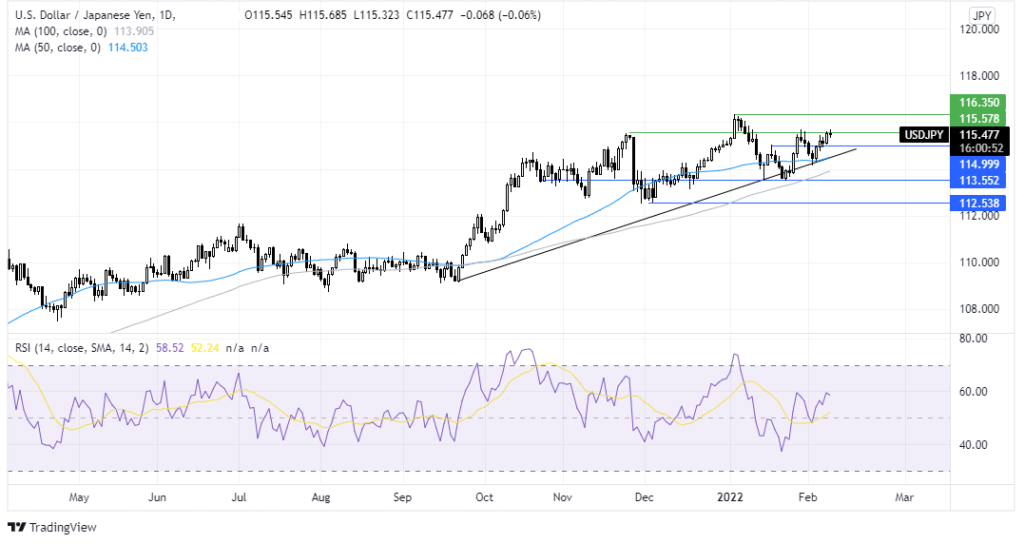Click the Dec label on time axis
This screenshot has height=544, width=1024.
(644, 497)
